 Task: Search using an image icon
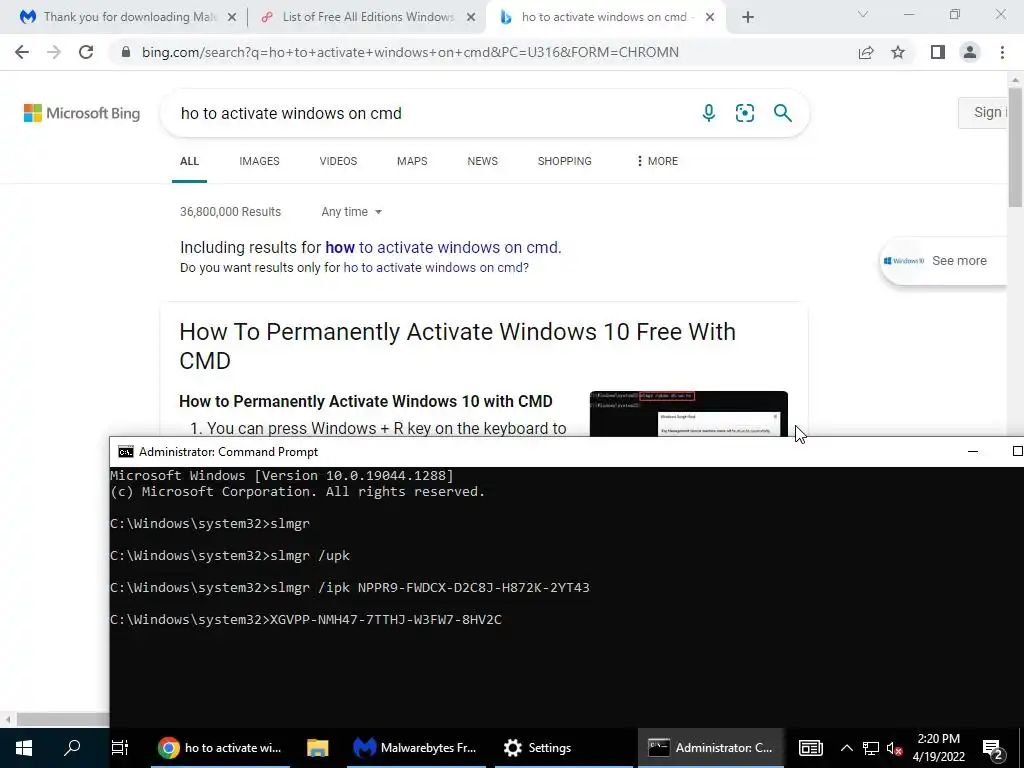(x=745, y=113)
